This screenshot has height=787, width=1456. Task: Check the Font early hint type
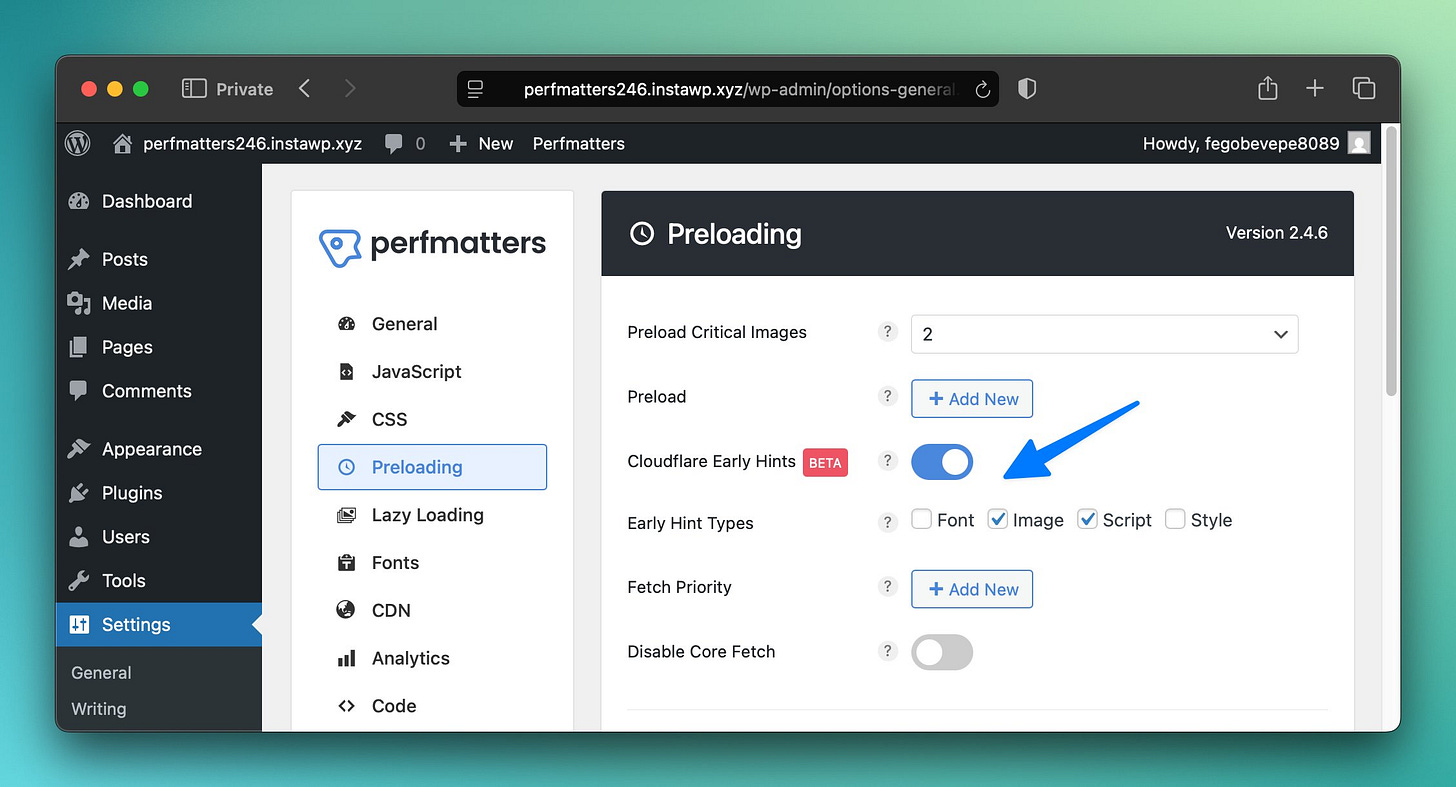pyautogui.click(x=921, y=519)
